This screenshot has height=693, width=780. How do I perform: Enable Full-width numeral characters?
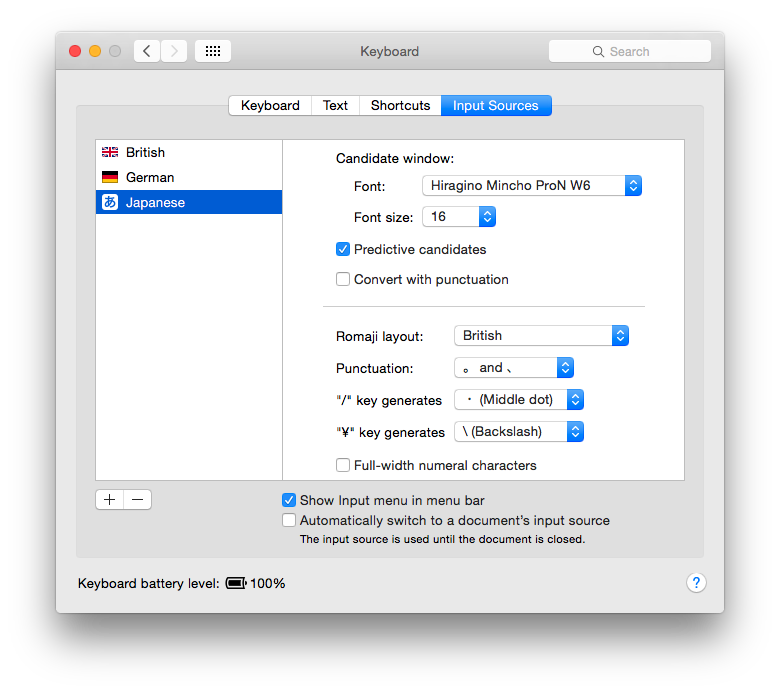pyautogui.click(x=343, y=465)
